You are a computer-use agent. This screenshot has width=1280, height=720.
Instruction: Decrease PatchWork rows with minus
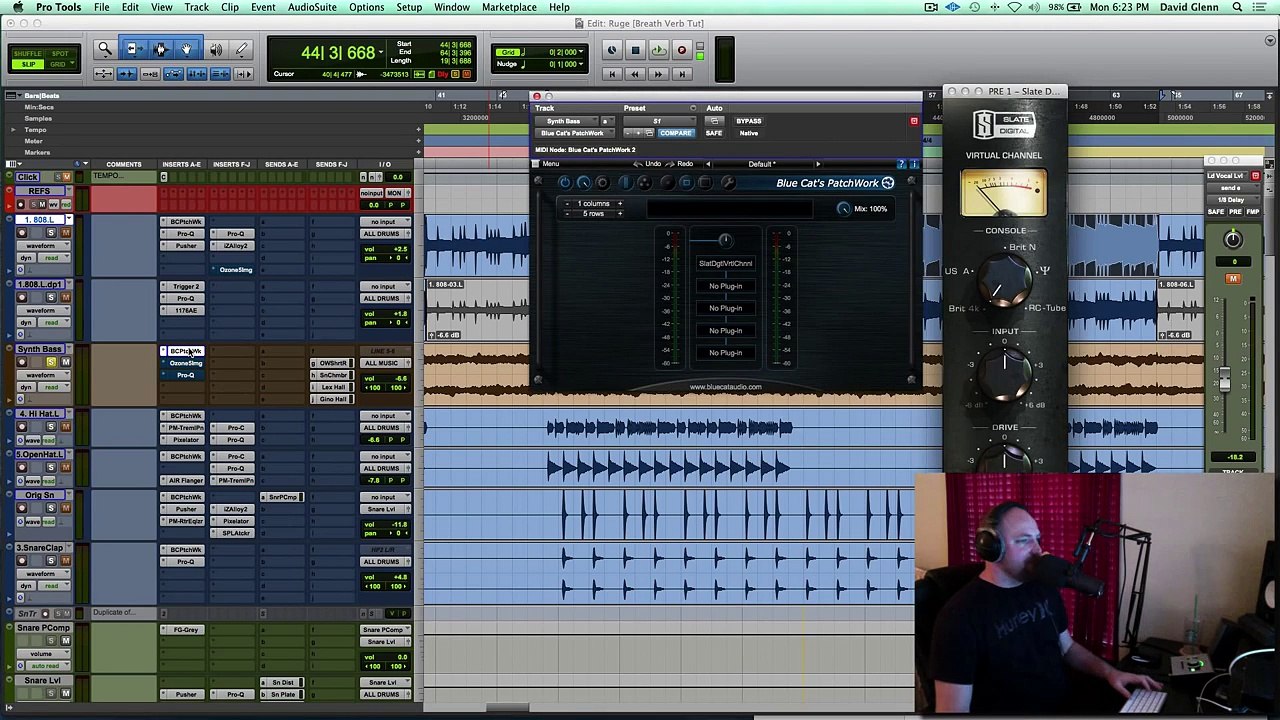pyautogui.click(x=568, y=214)
